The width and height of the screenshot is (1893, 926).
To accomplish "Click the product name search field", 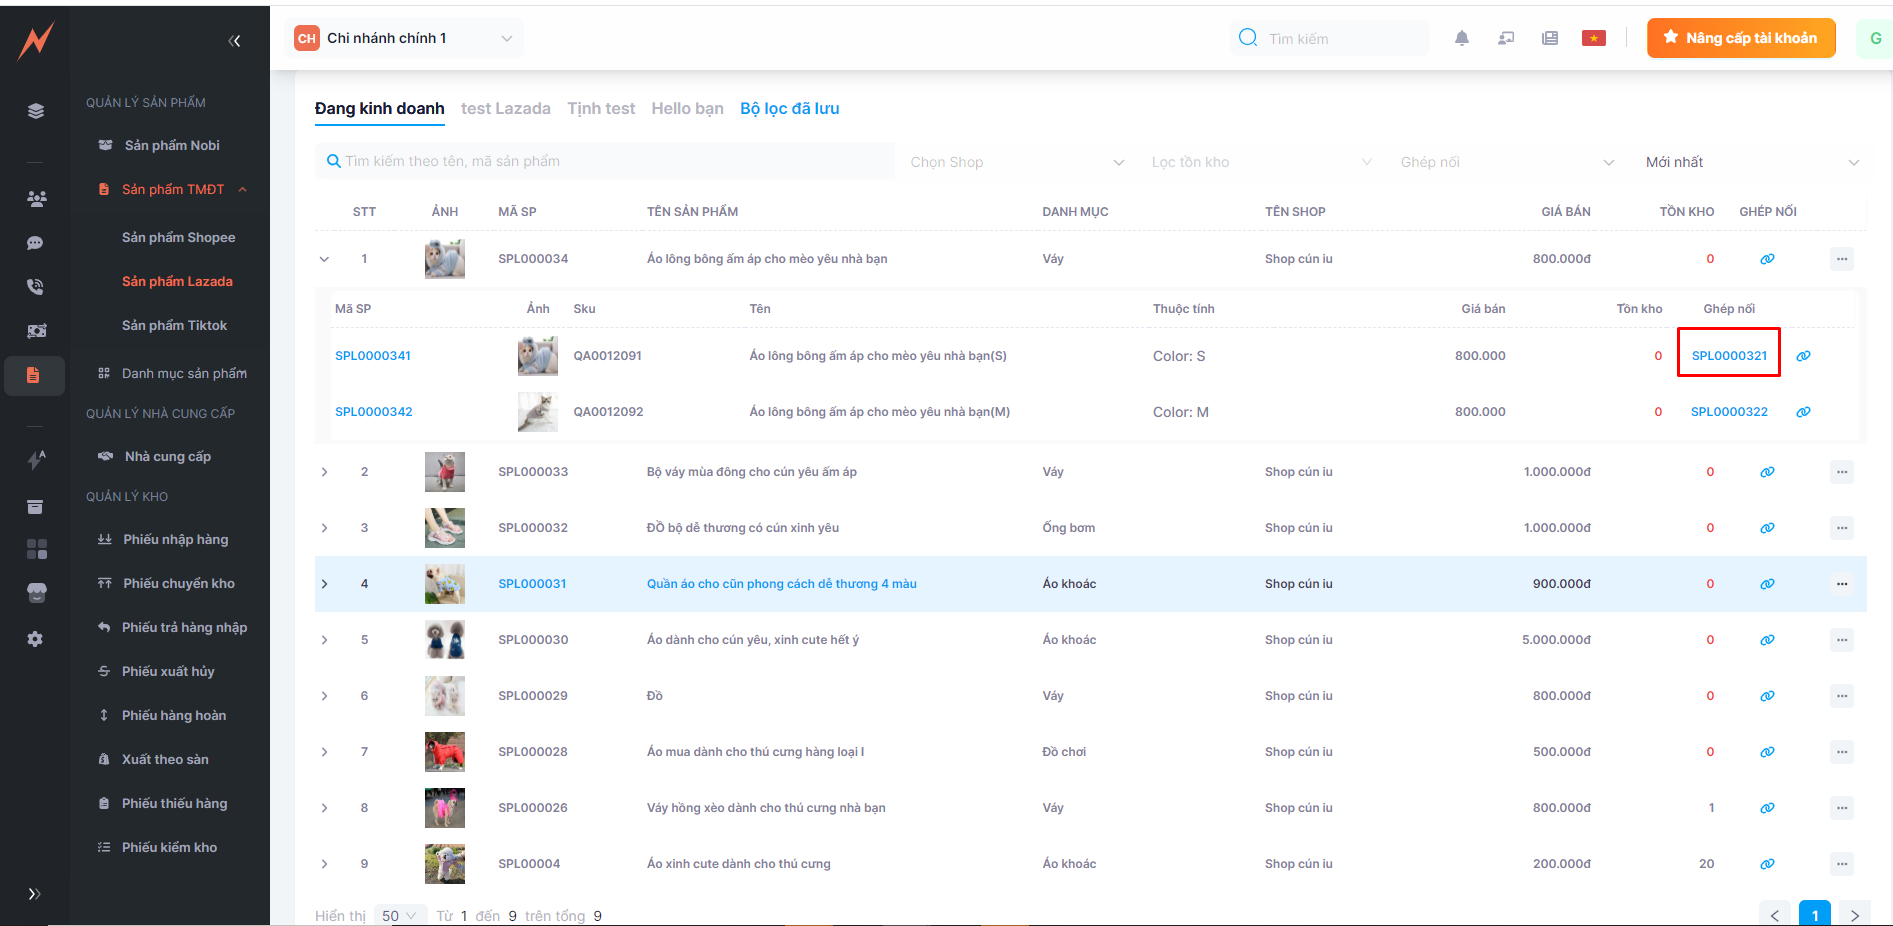I will [x=605, y=161].
